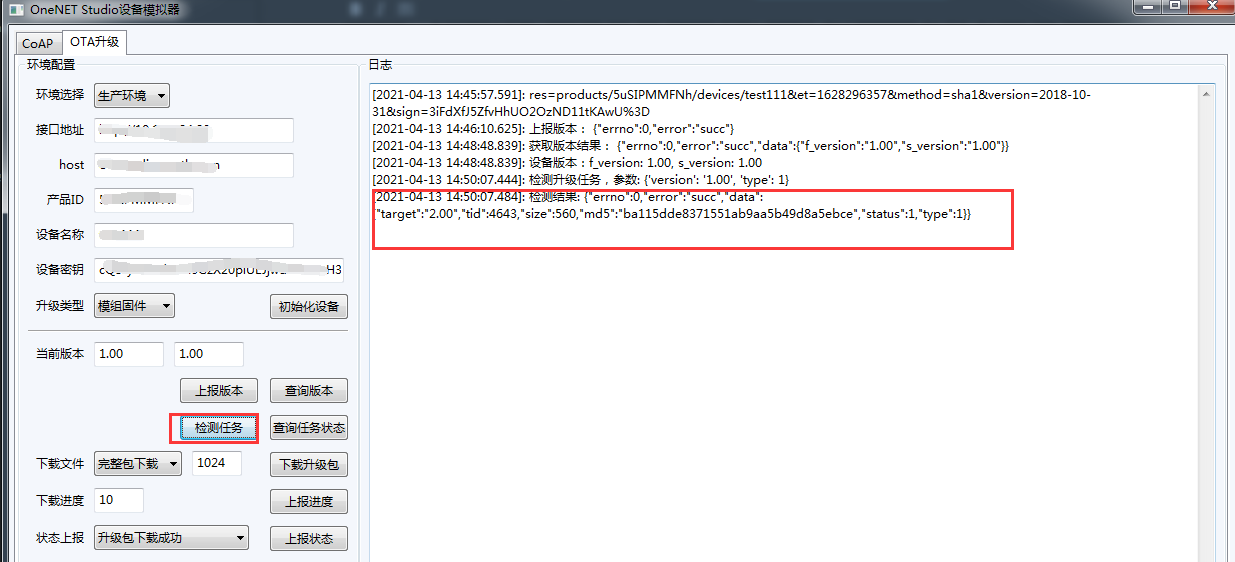Click the 下载进度 field with value 10
Screen dimensions: 1235x562
(x=119, y=500)
